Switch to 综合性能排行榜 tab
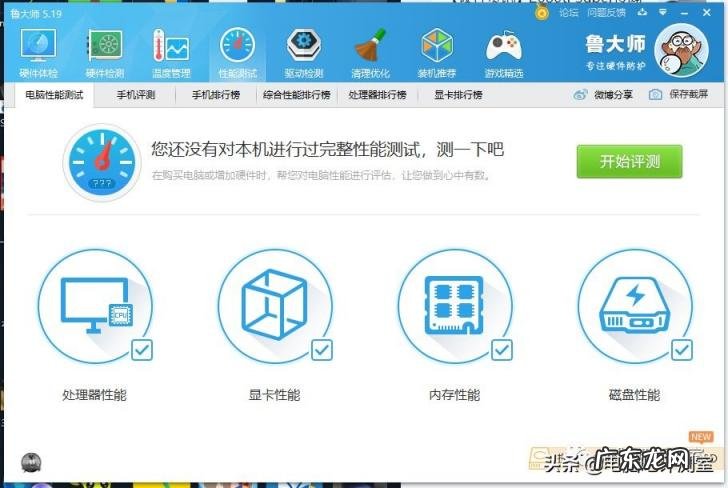This screenshot has height=488, width=728. pos(297,95)
